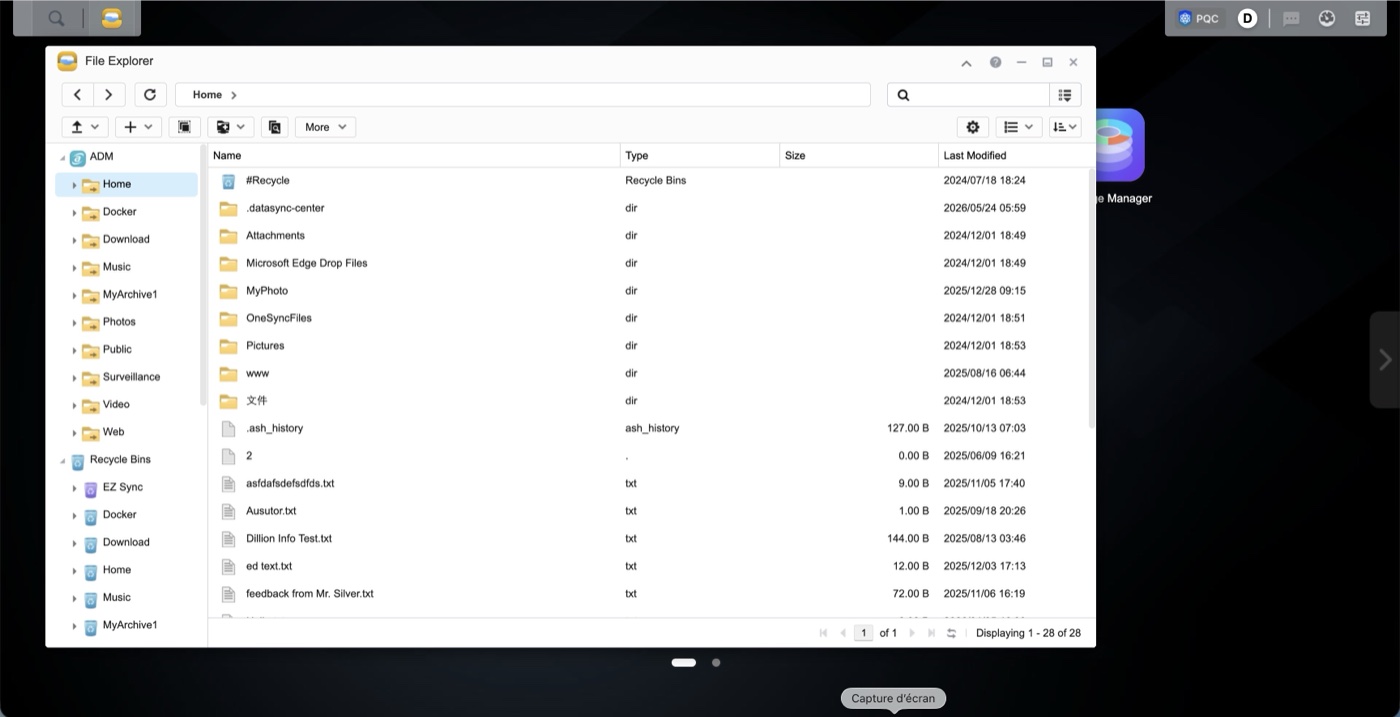This screenshot has height=717, width=1400.
Task: Select asfdafsdefsdfds.txt file
Action: coord(648,483)
